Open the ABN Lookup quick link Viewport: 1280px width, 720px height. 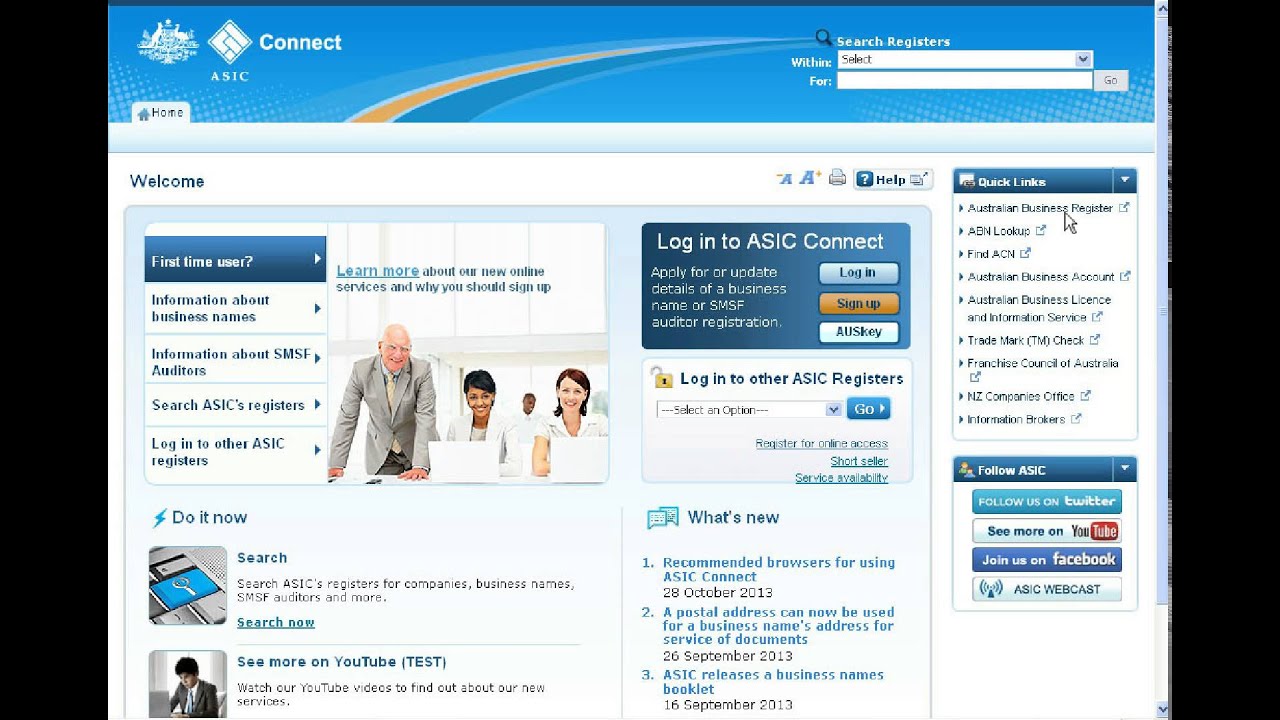(999, 231)
